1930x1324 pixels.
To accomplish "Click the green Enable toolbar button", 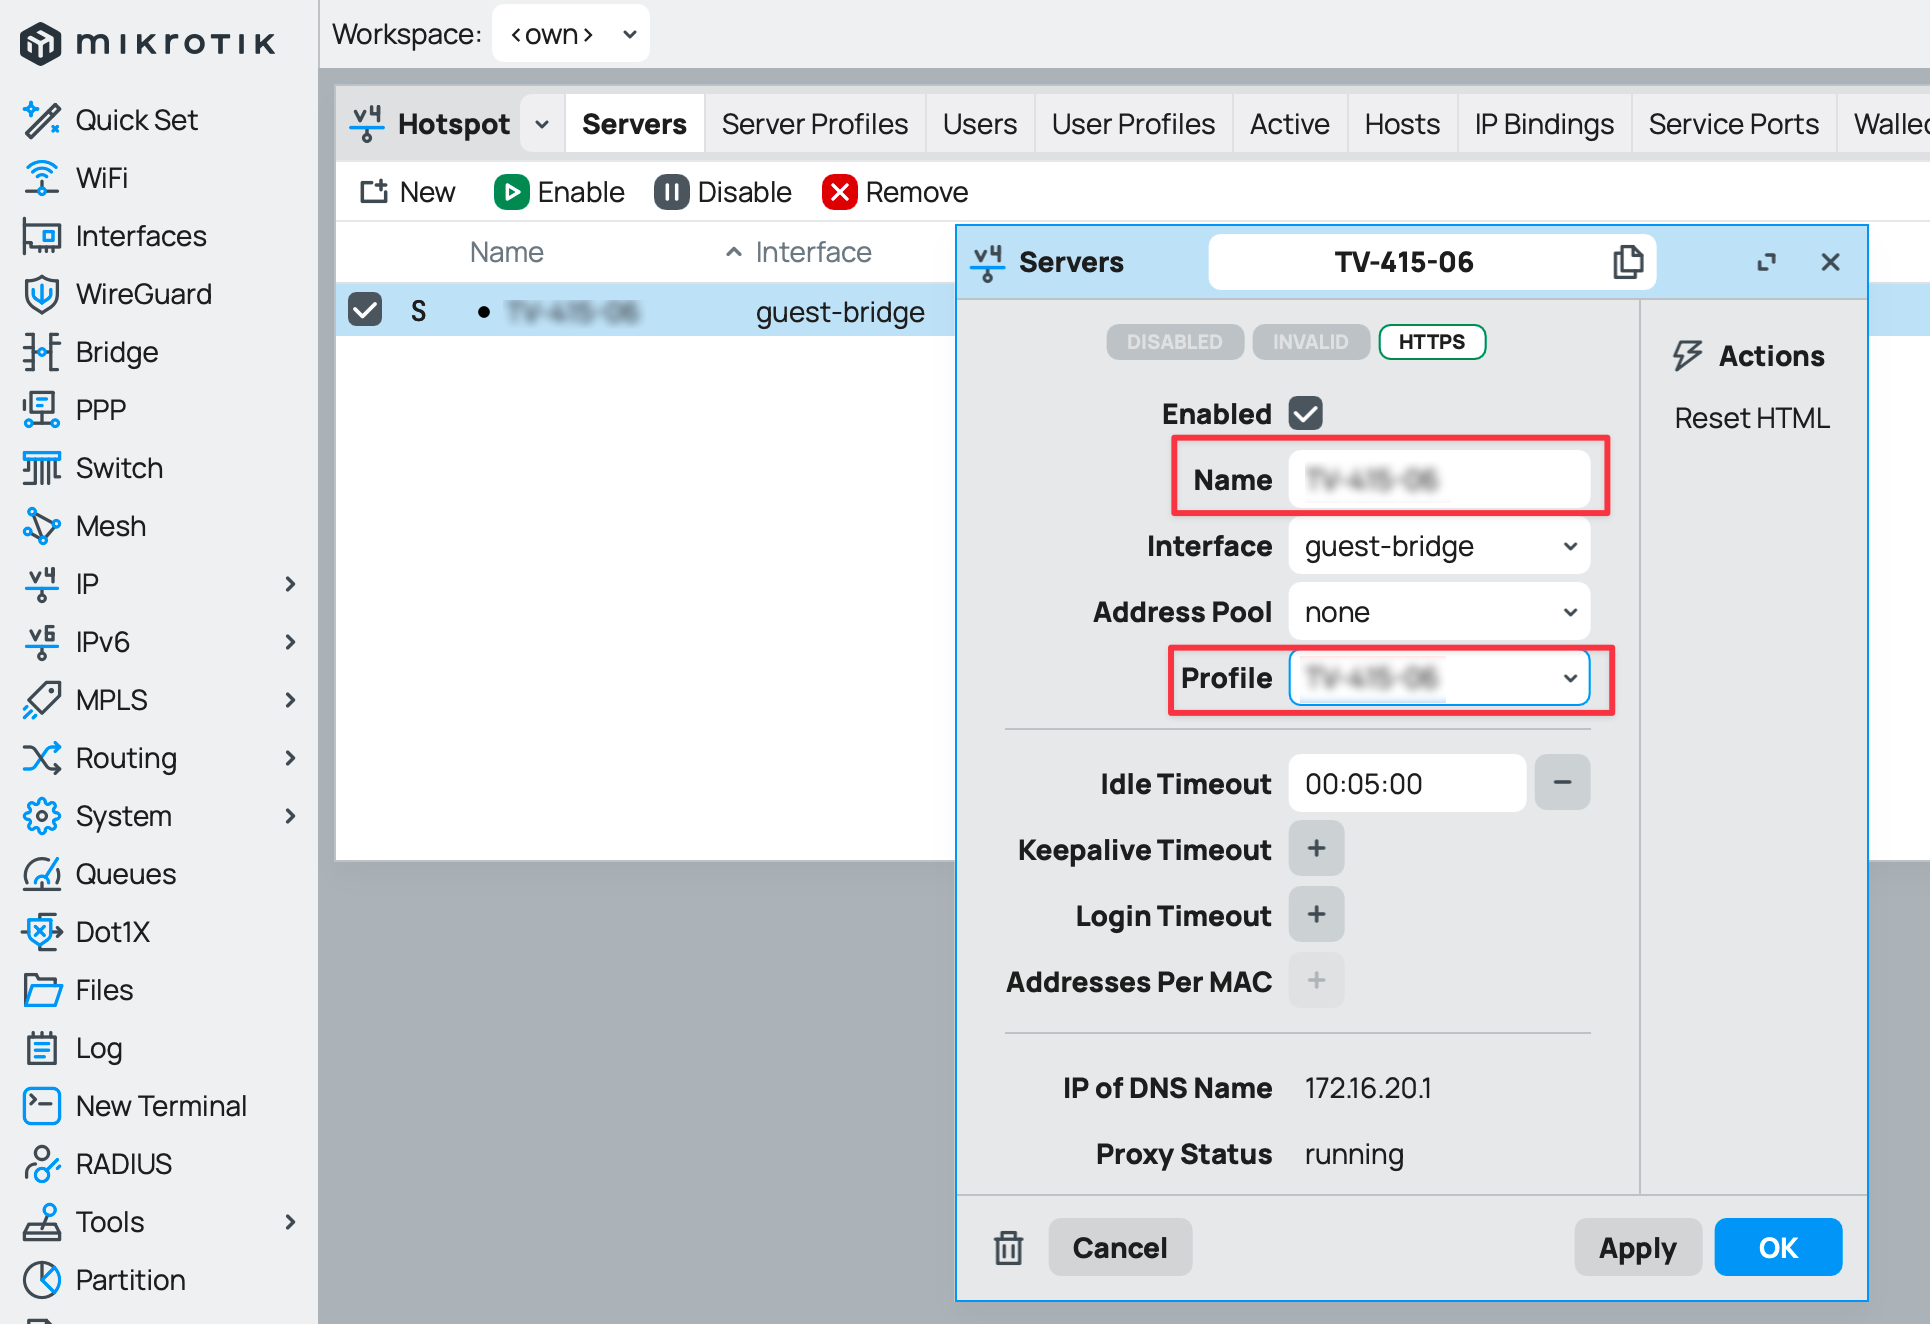I will (559, 192).
